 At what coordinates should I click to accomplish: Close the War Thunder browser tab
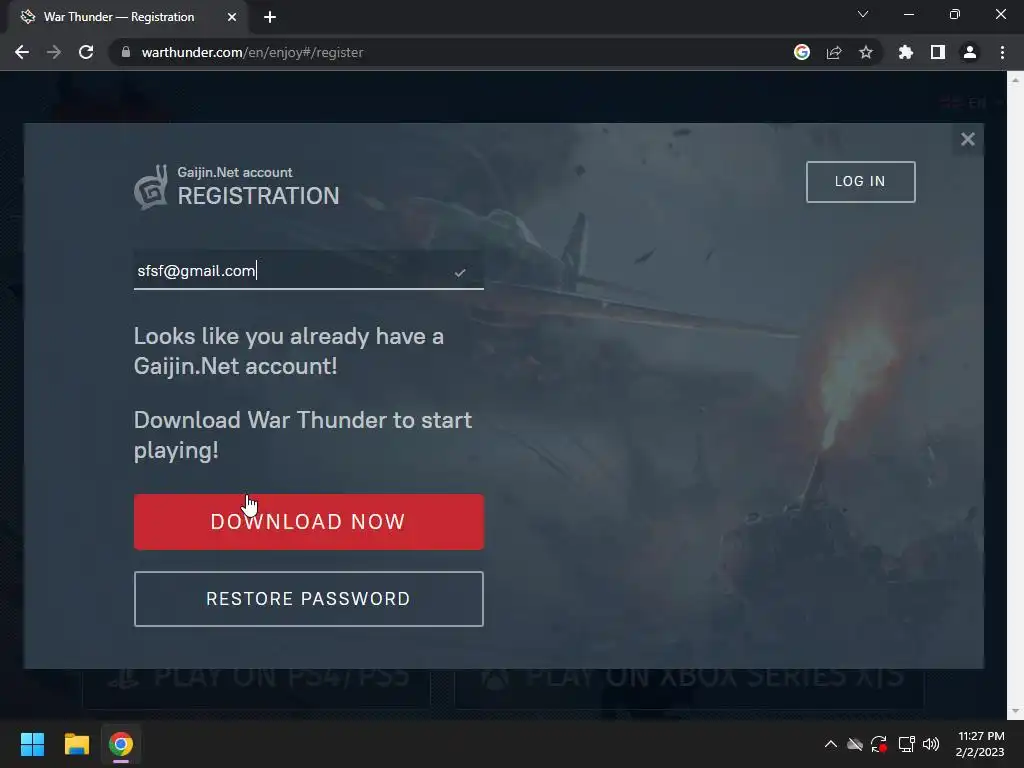pos(232,17)
